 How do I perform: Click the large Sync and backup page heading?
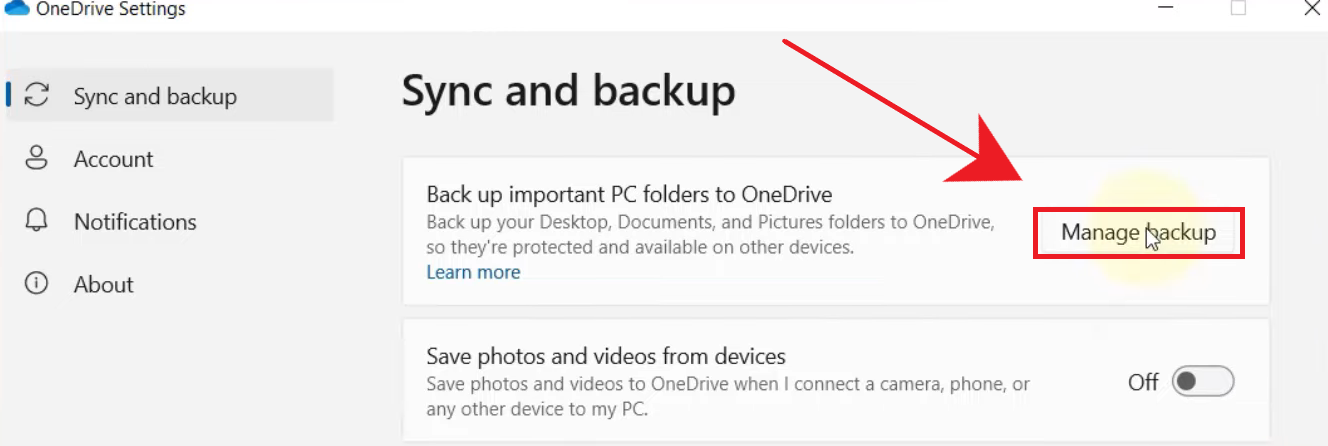(568, 91)
